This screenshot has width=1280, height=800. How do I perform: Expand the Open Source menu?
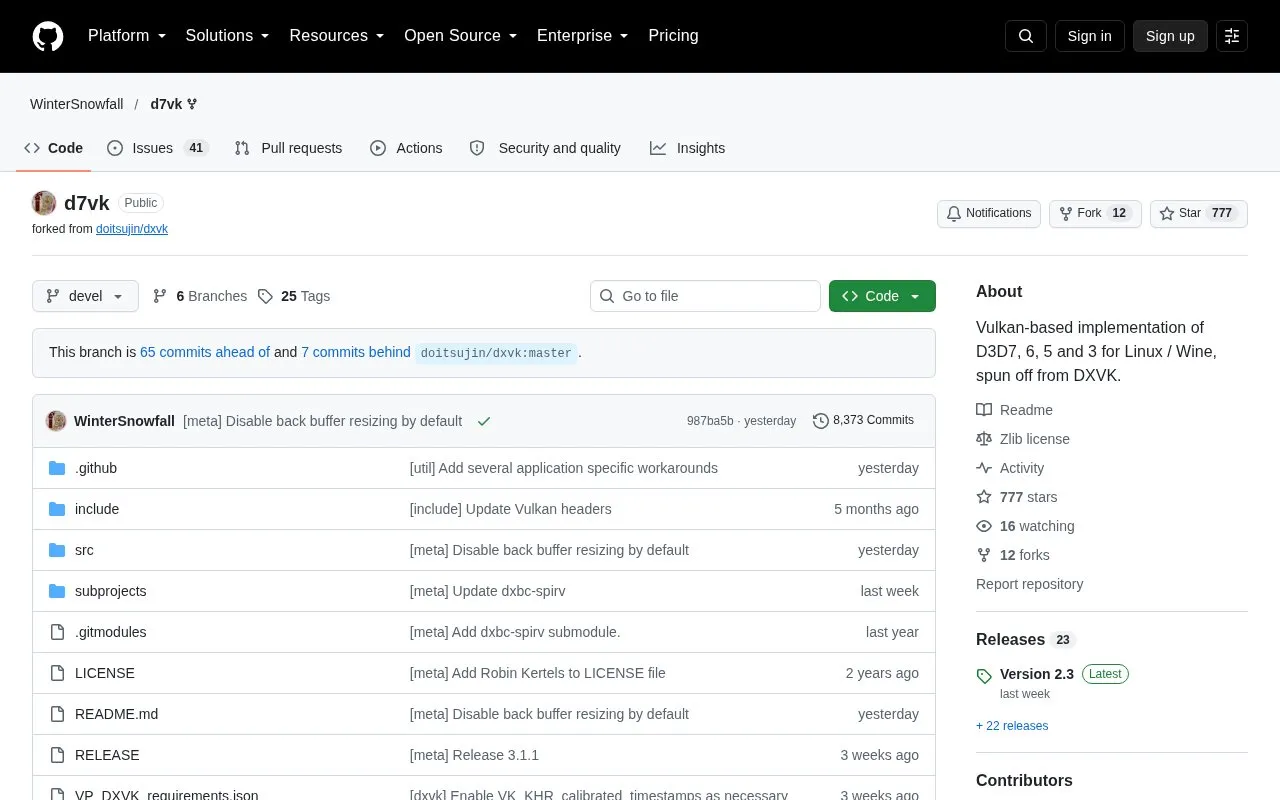(x=461, y=36)
